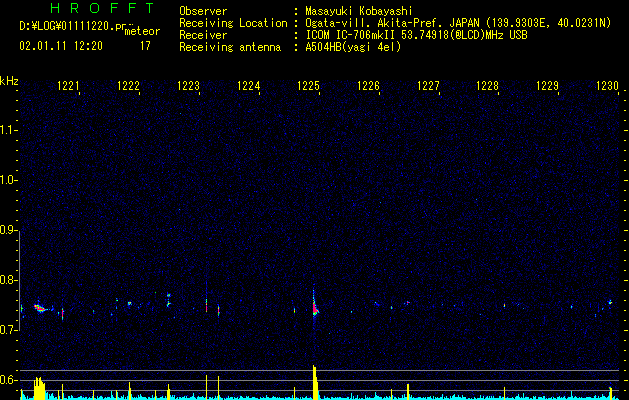Click the tallest yellow intensity bar at 1225
Viewport: 629px width, 400px height.
coord(315,382)
